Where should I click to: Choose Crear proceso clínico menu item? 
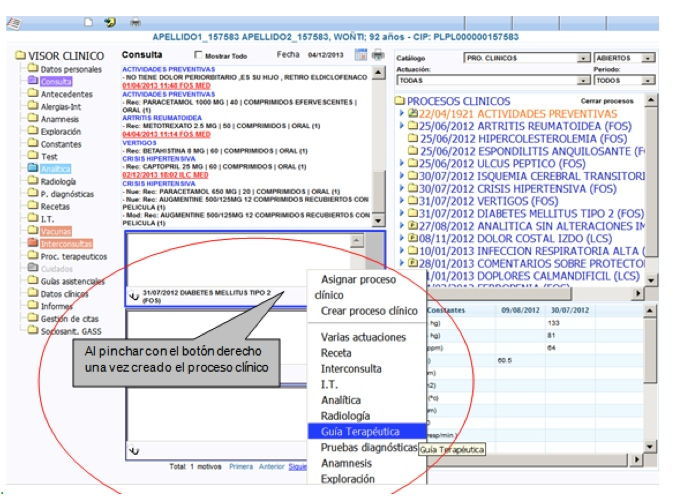[366, 312]
